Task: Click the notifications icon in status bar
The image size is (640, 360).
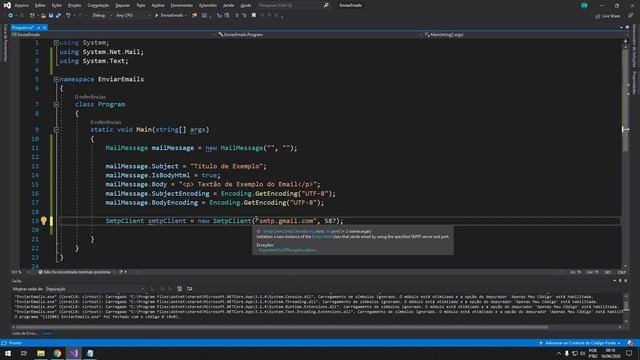Action: [x=631, y=343]
